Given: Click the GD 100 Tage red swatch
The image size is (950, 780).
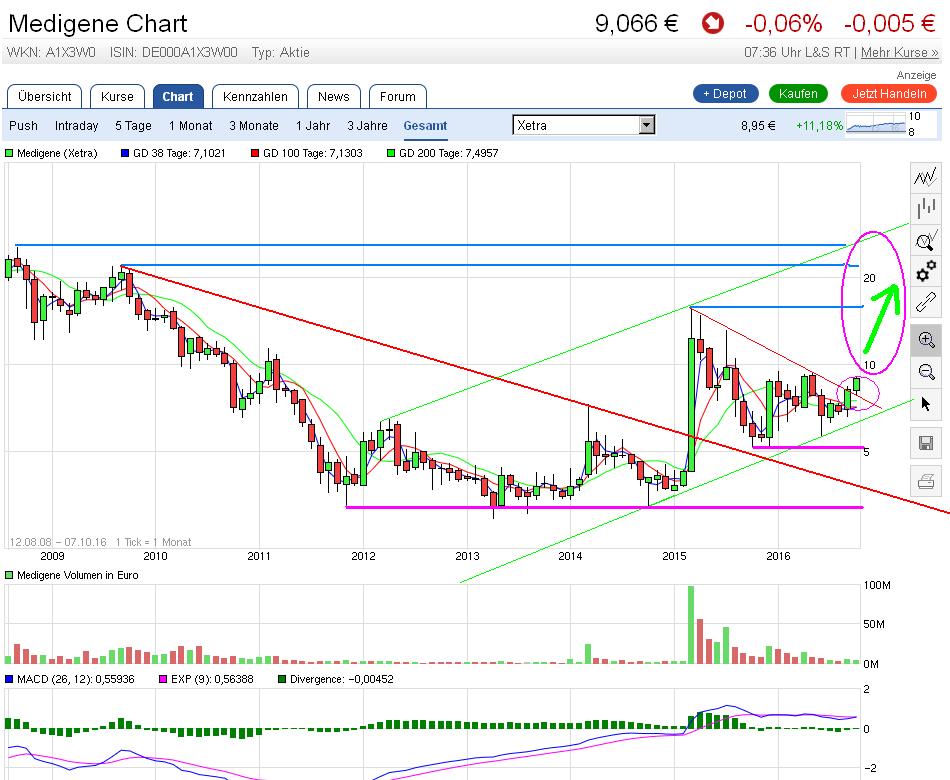Looking at the screenshot, I should [255, 153].
